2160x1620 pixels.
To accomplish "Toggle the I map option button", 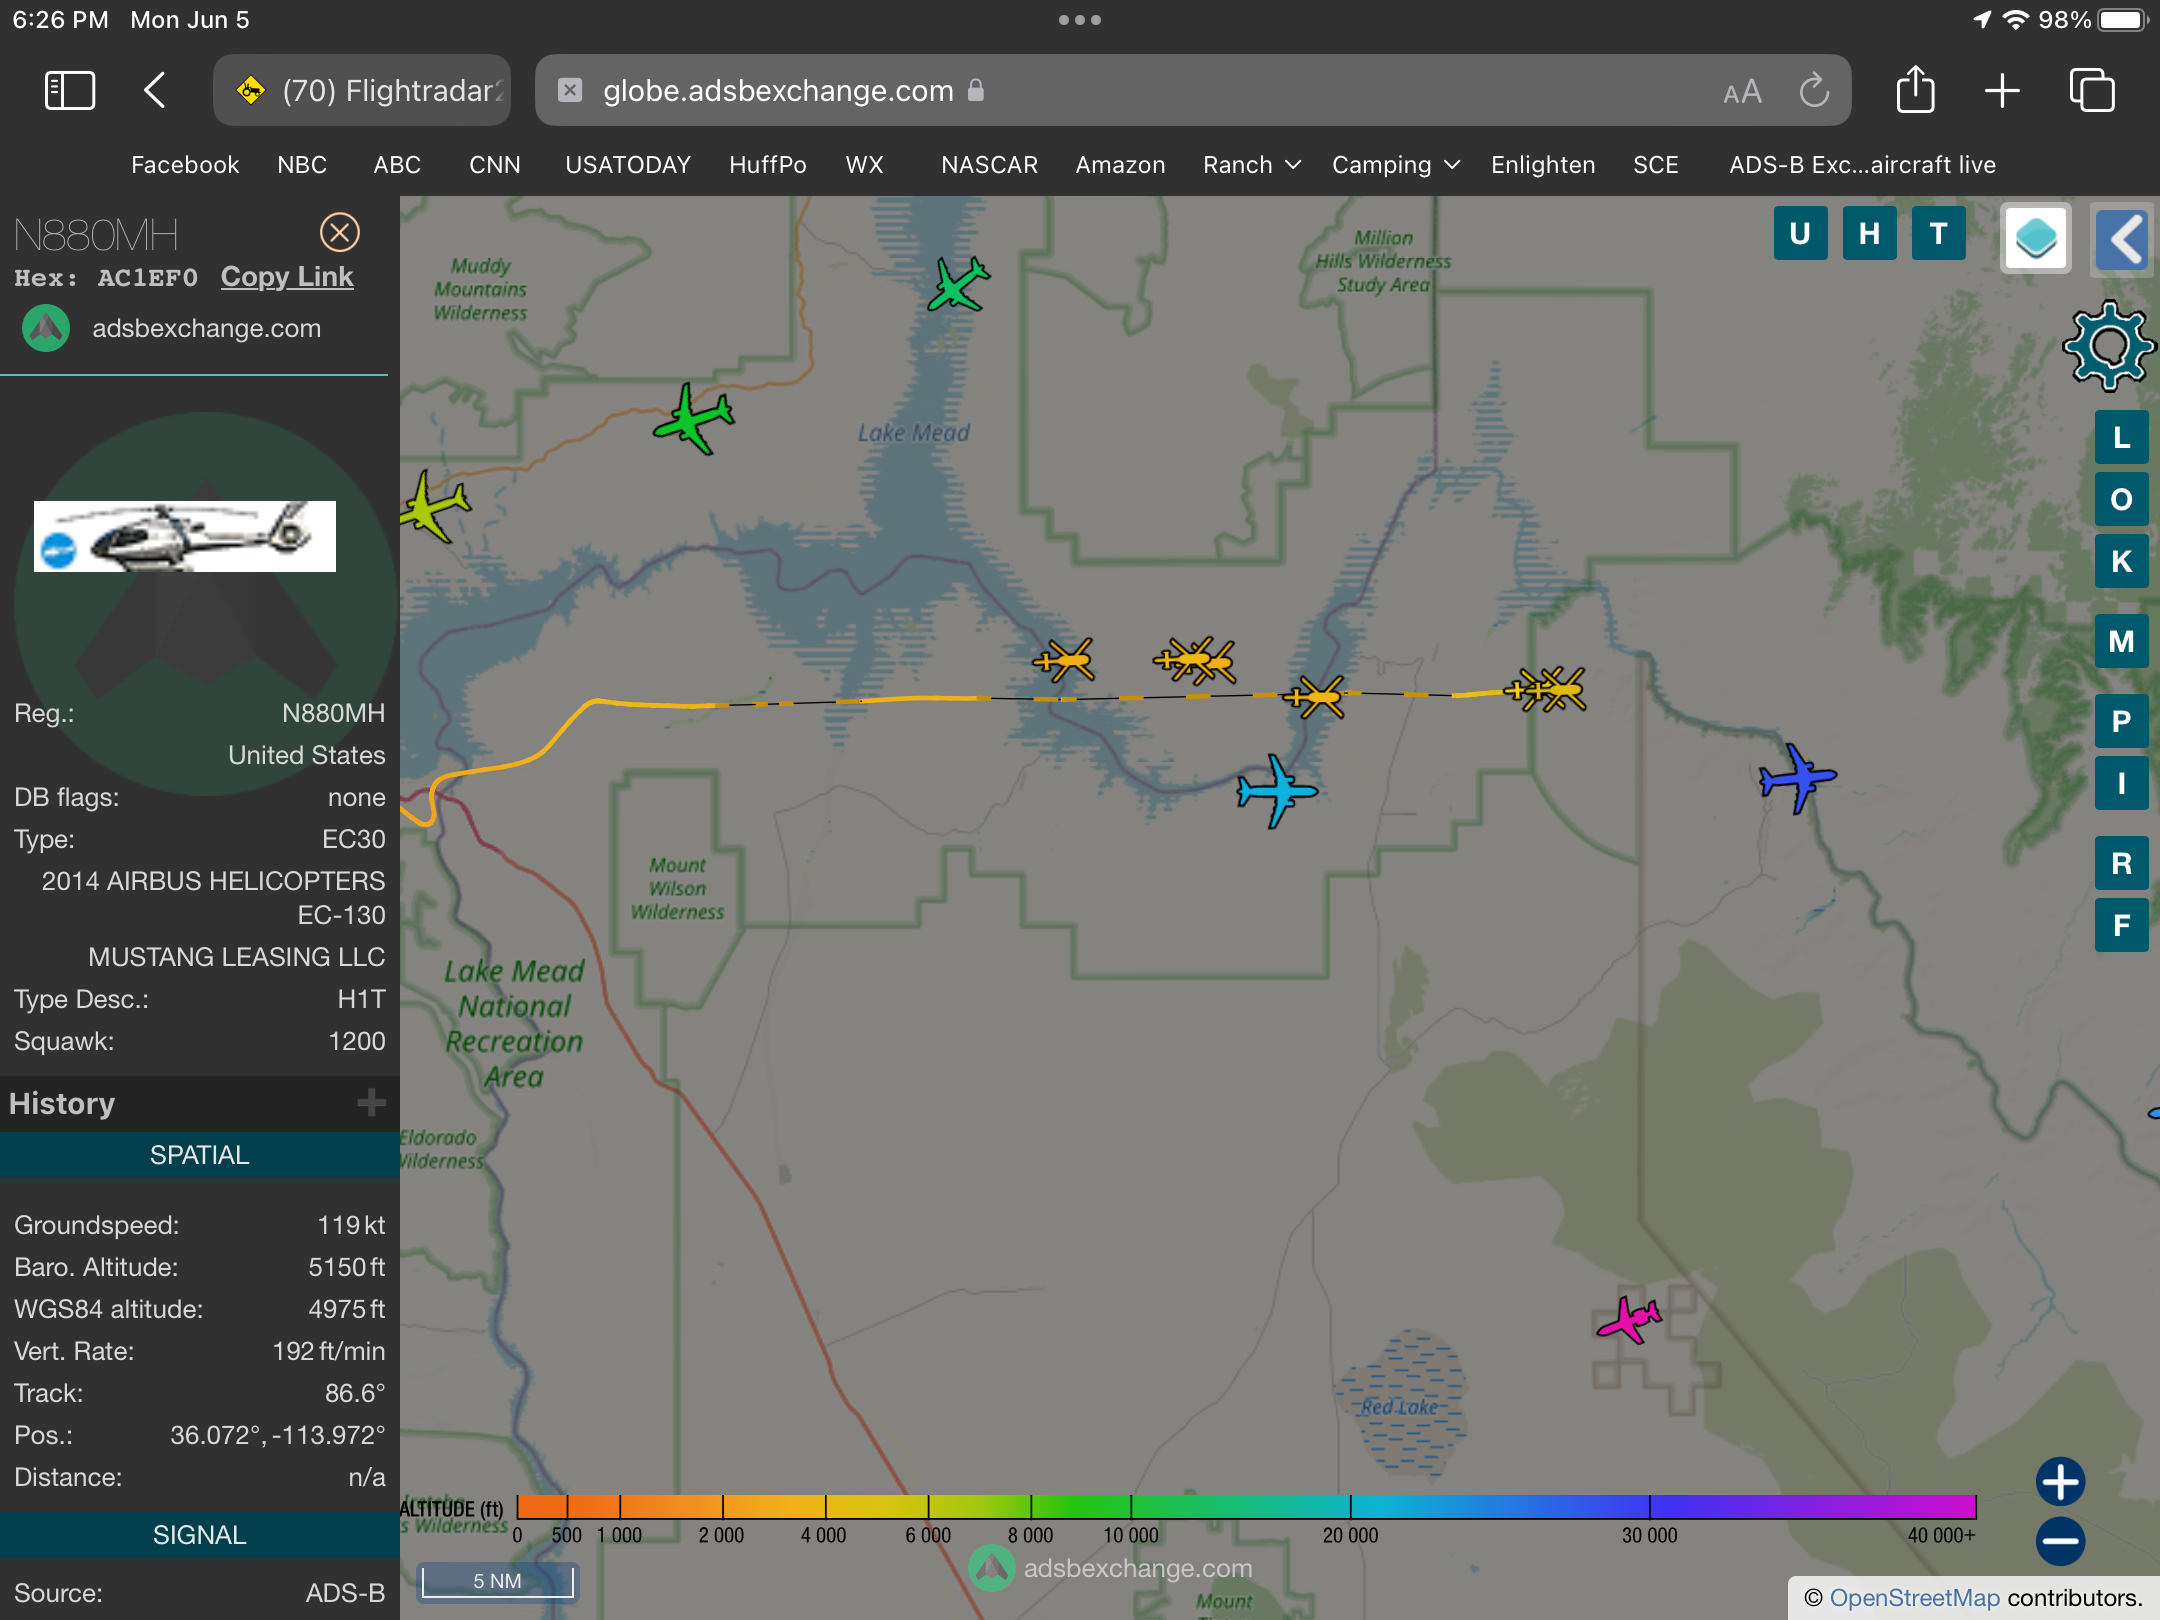I will tap(2121, 784).
